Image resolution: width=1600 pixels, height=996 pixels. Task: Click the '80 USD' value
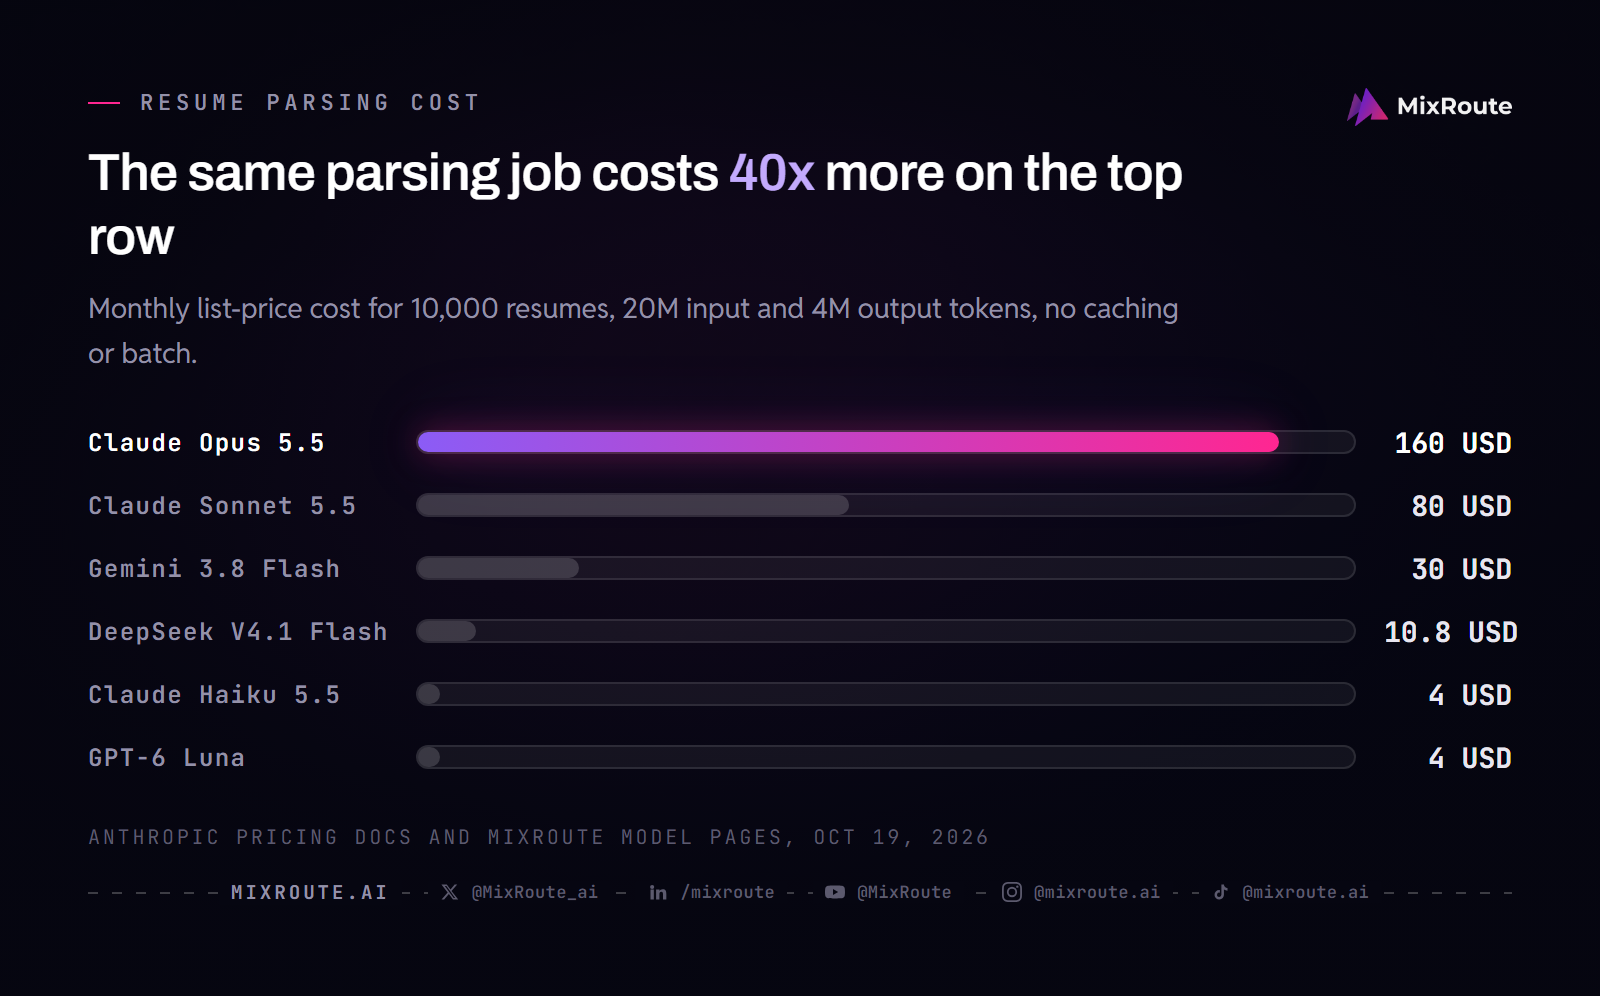[1461, 506]
